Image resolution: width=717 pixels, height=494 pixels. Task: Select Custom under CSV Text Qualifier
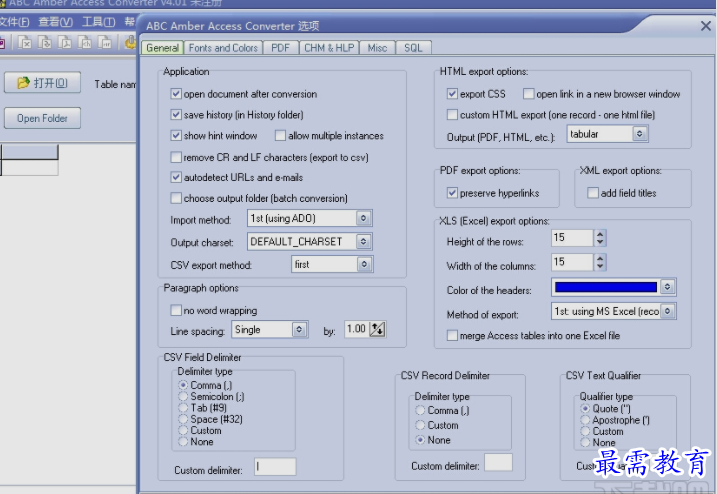click(x=585, y=431)
